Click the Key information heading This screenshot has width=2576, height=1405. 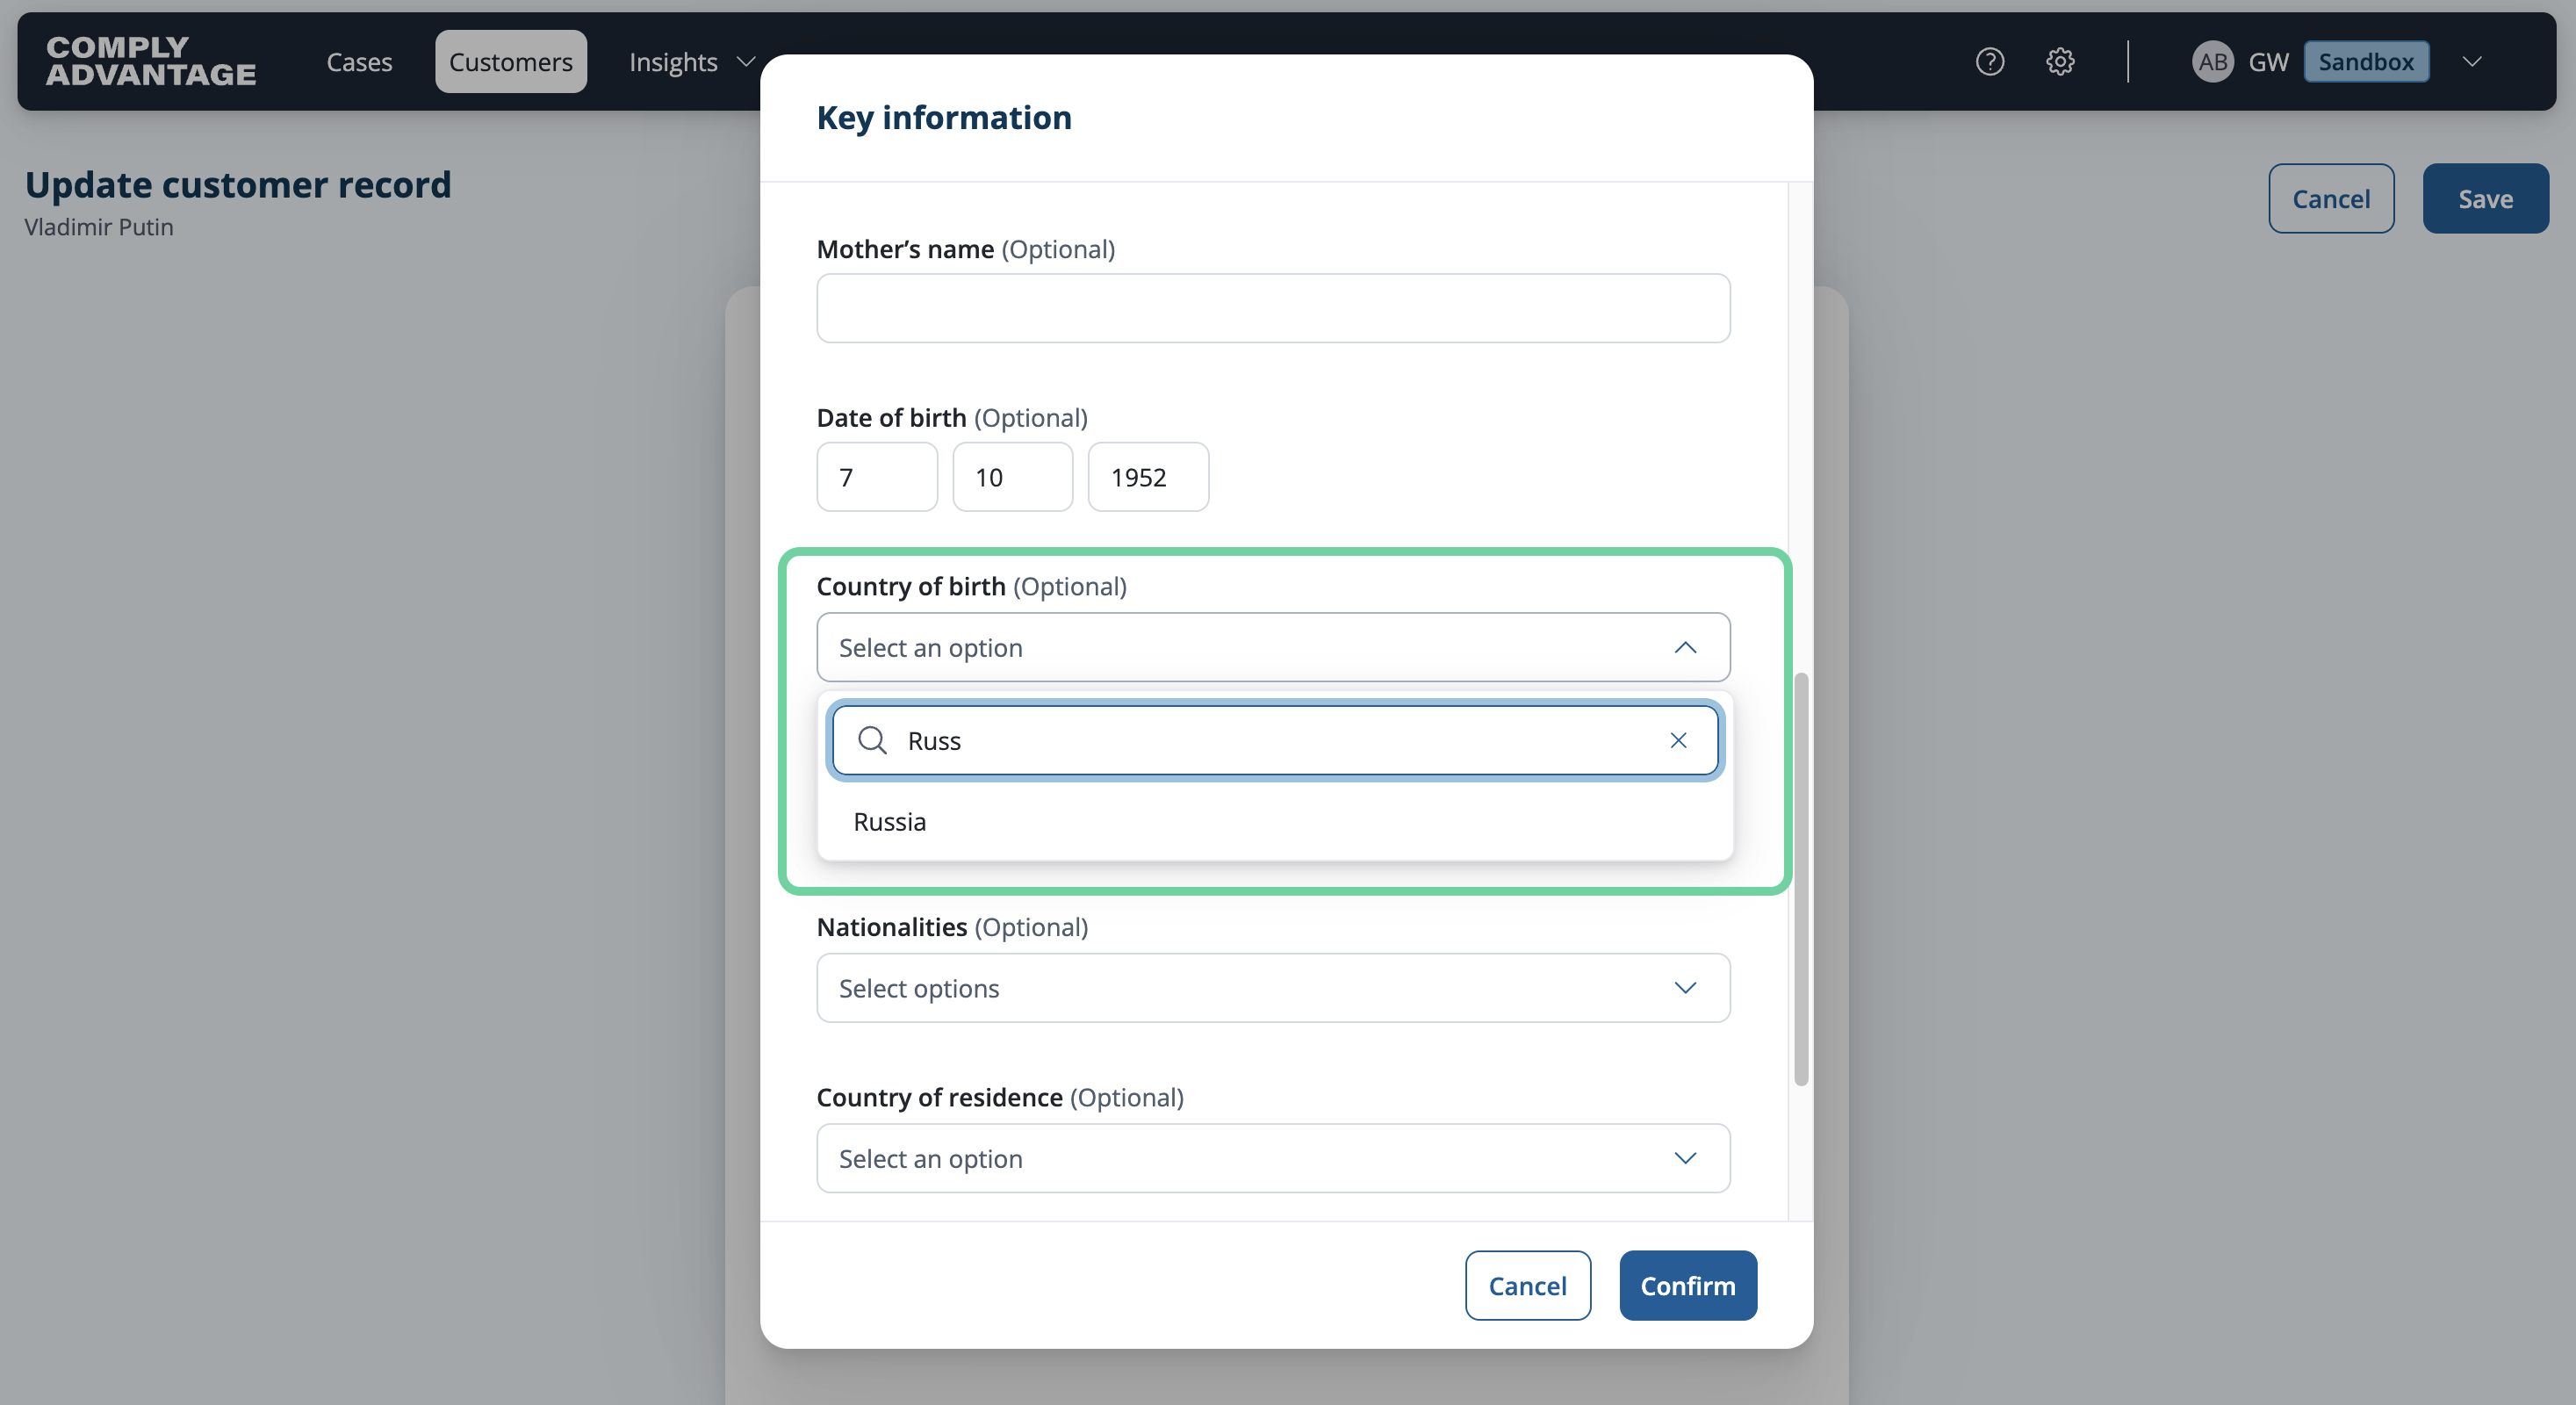tap(944, 117)
